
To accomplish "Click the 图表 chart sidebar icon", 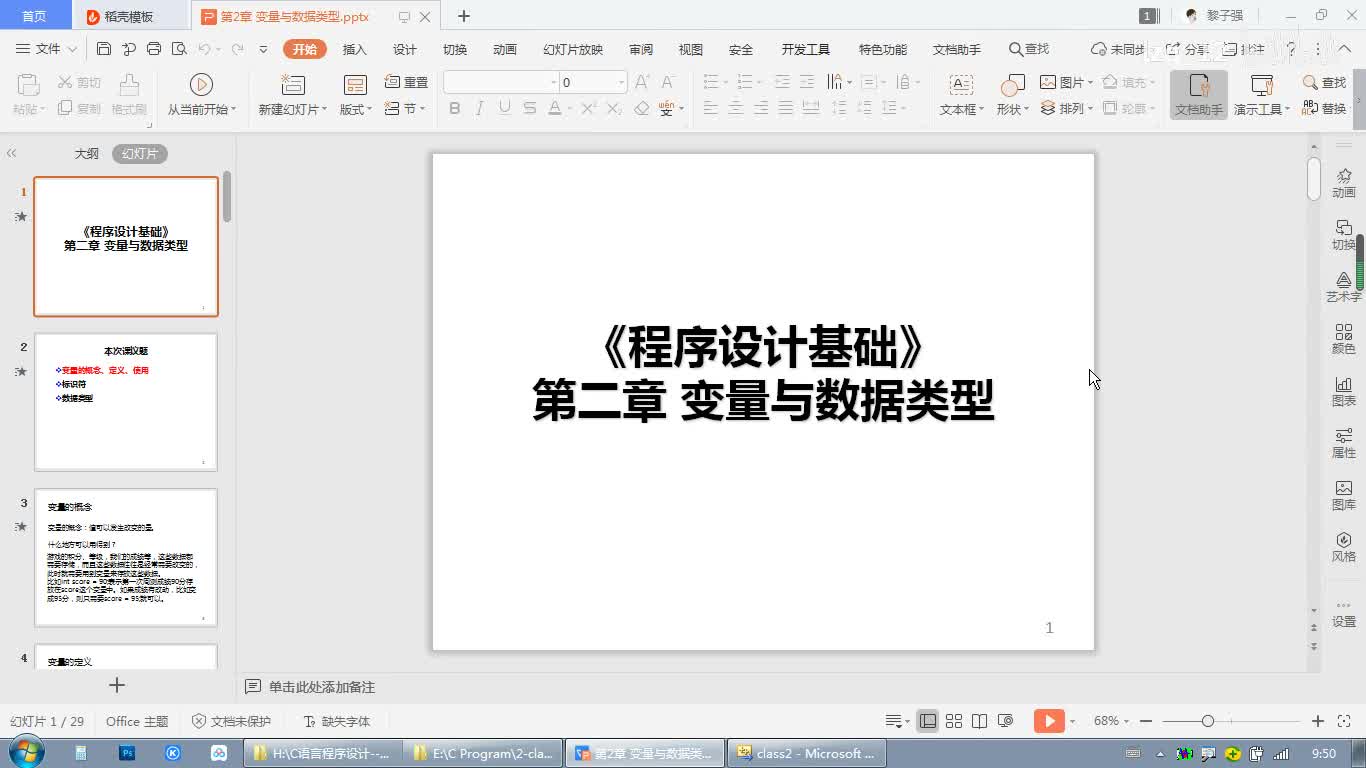I will click(x=1343, y=390).
